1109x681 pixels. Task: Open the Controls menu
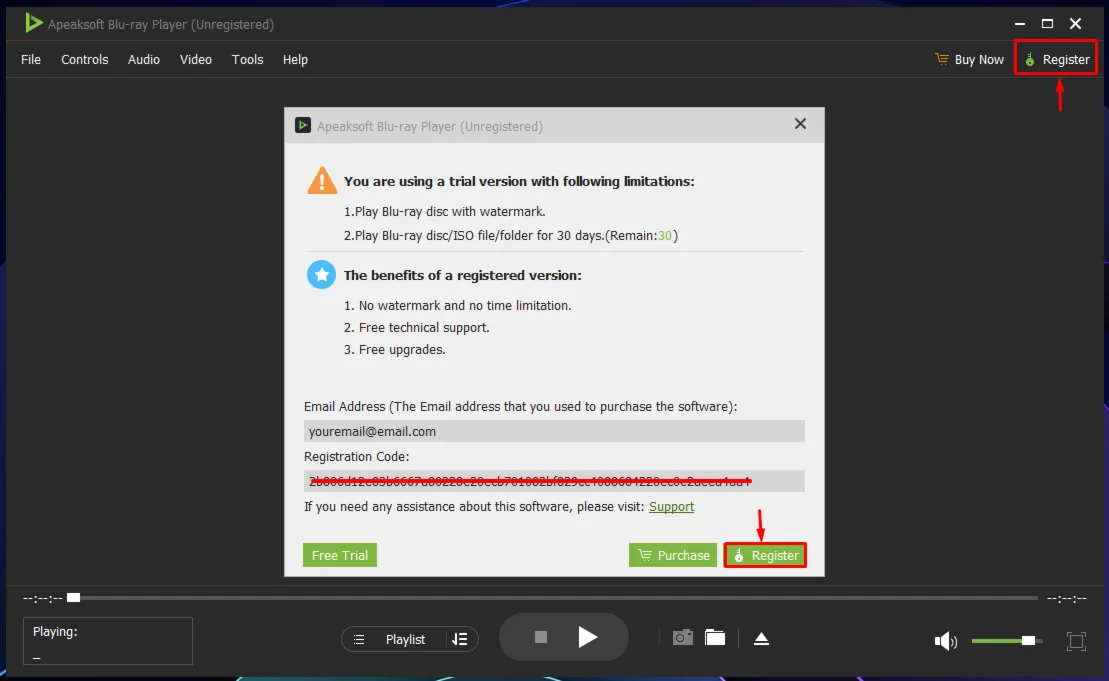(84, 59)
